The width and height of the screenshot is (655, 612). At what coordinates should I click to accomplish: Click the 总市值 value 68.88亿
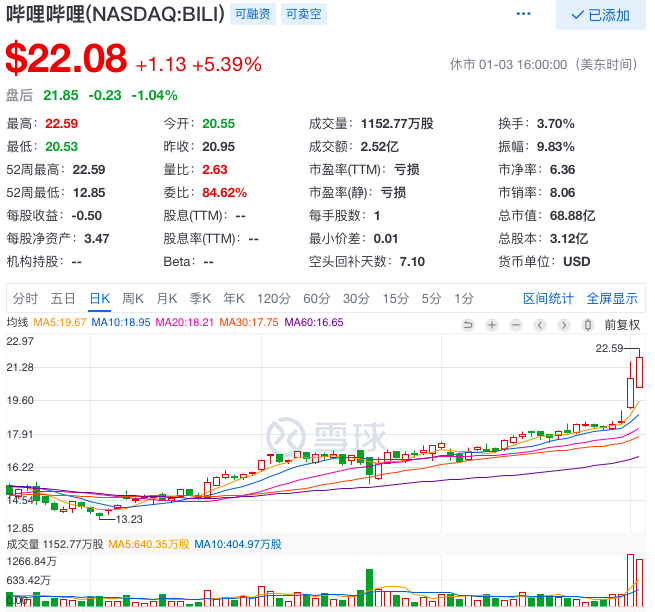[x=572, y=216]
